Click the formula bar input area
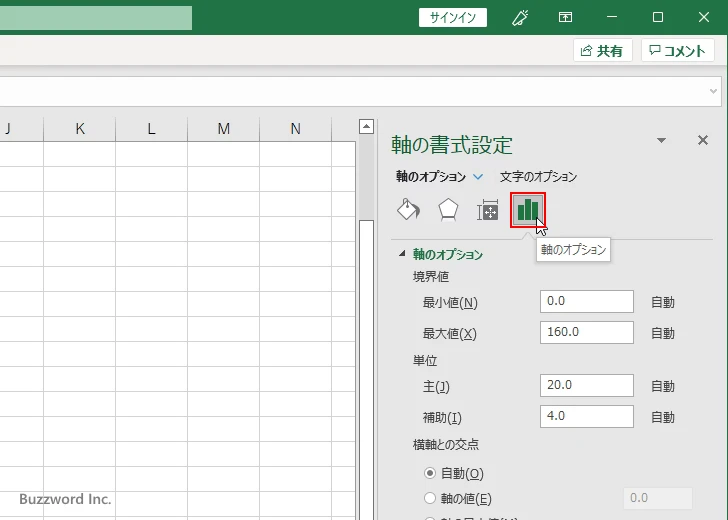Image resolution: width=728 pixels, height=520 pixels. (353, 91)
